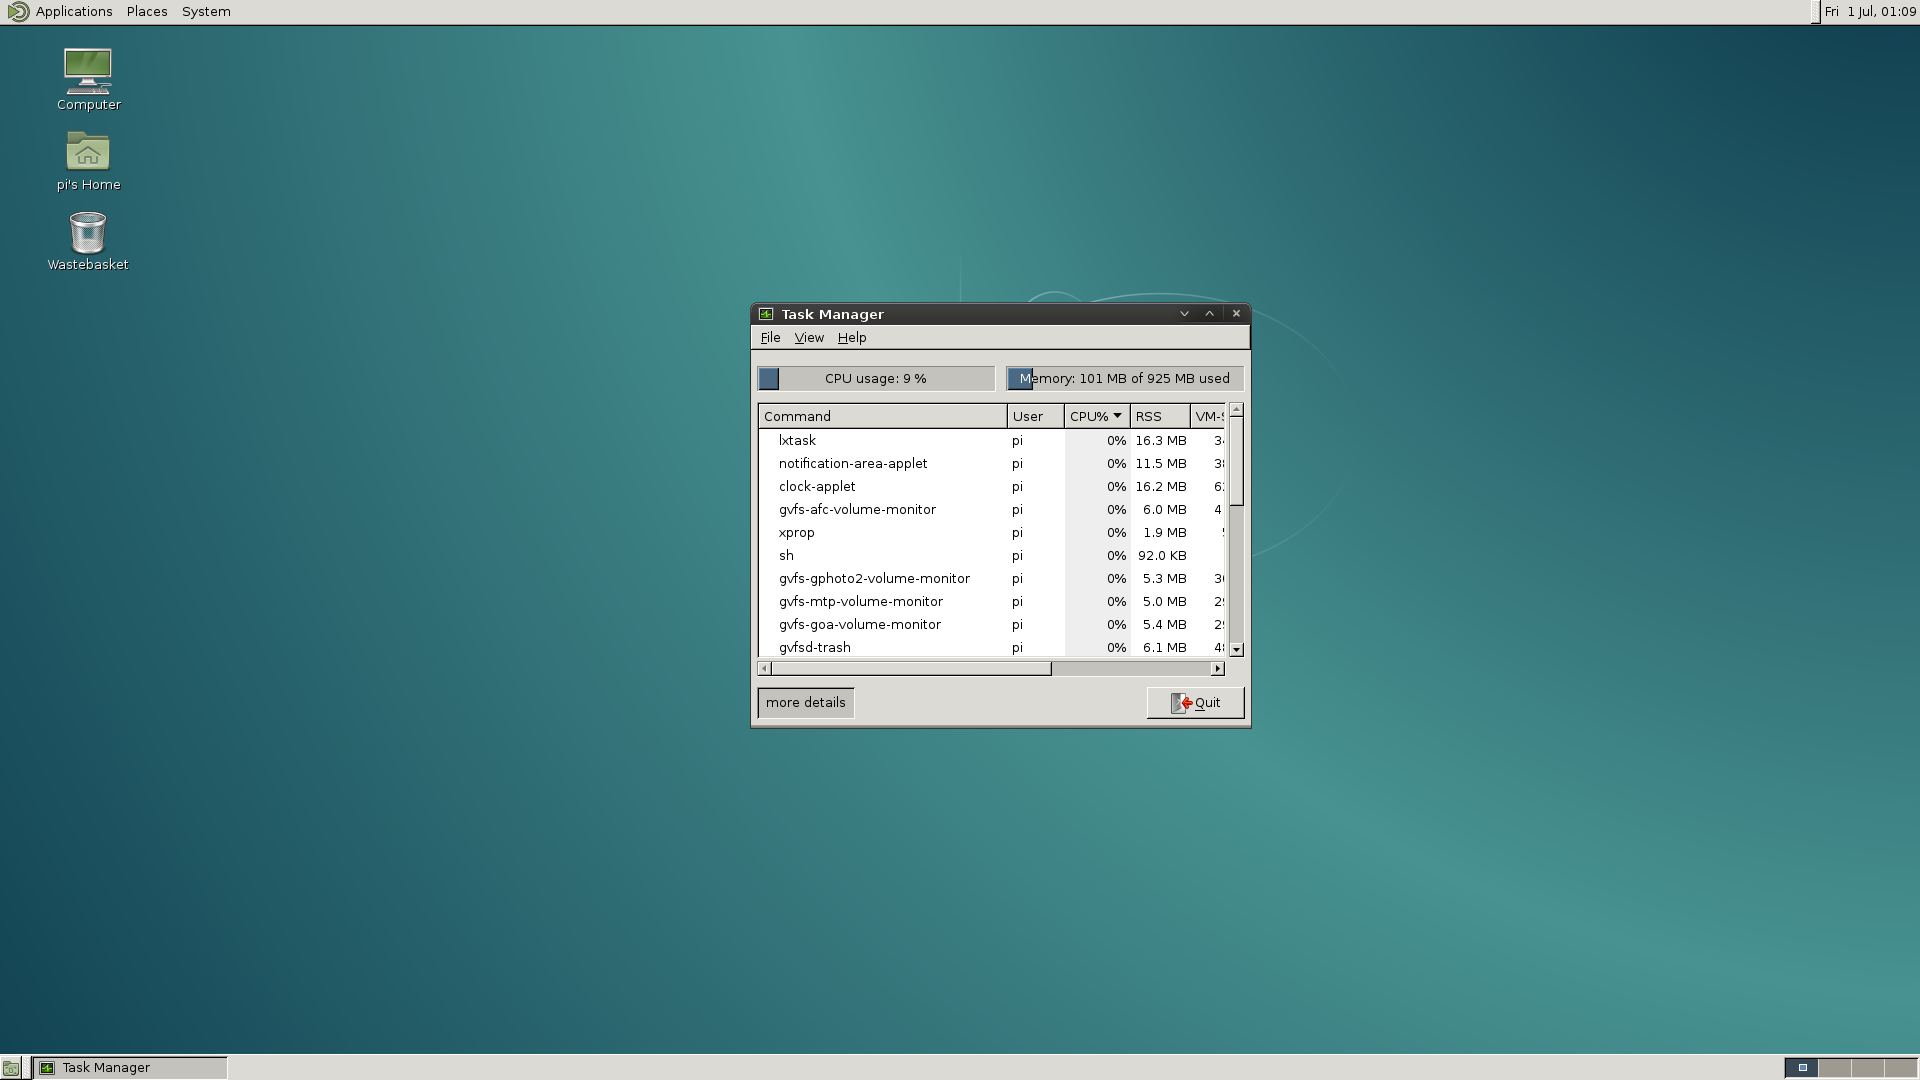Click the more details button
The height and width of the screenshot is (1080, 1920).
(806, 703)
